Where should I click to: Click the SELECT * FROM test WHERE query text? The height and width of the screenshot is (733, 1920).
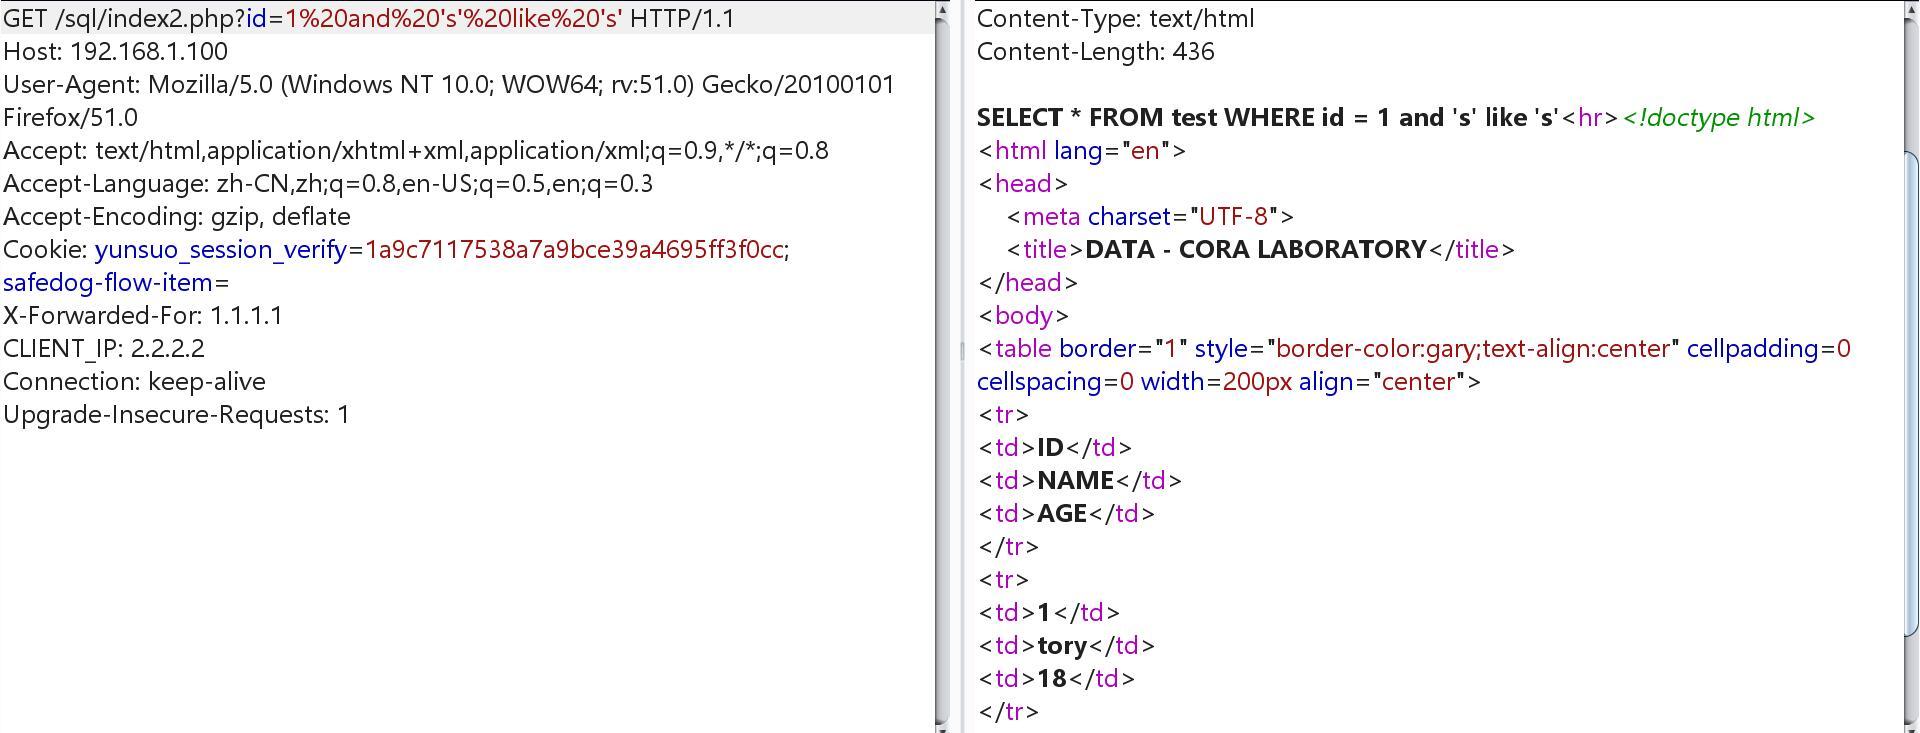tap(1268, 117)
